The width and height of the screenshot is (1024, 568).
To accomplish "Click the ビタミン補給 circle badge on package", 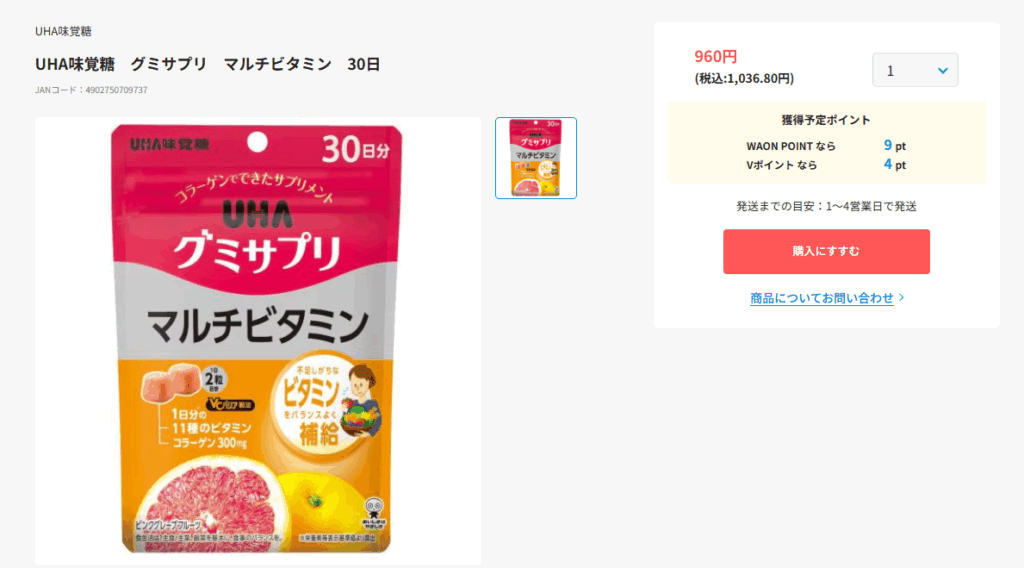I will pos(320,406).
